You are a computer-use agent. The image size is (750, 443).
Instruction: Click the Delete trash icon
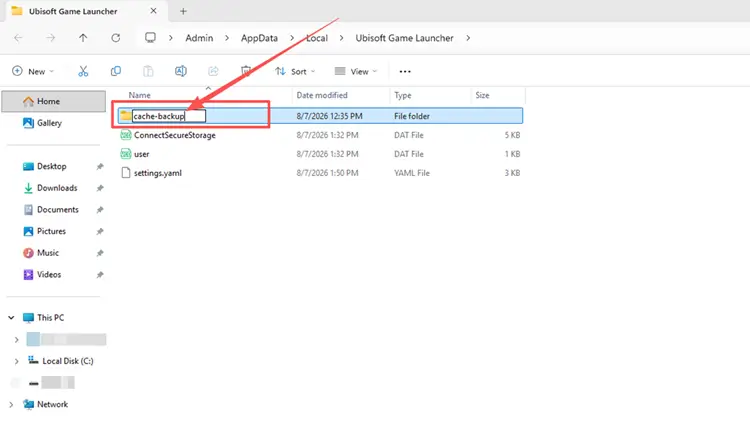[246, 71]
